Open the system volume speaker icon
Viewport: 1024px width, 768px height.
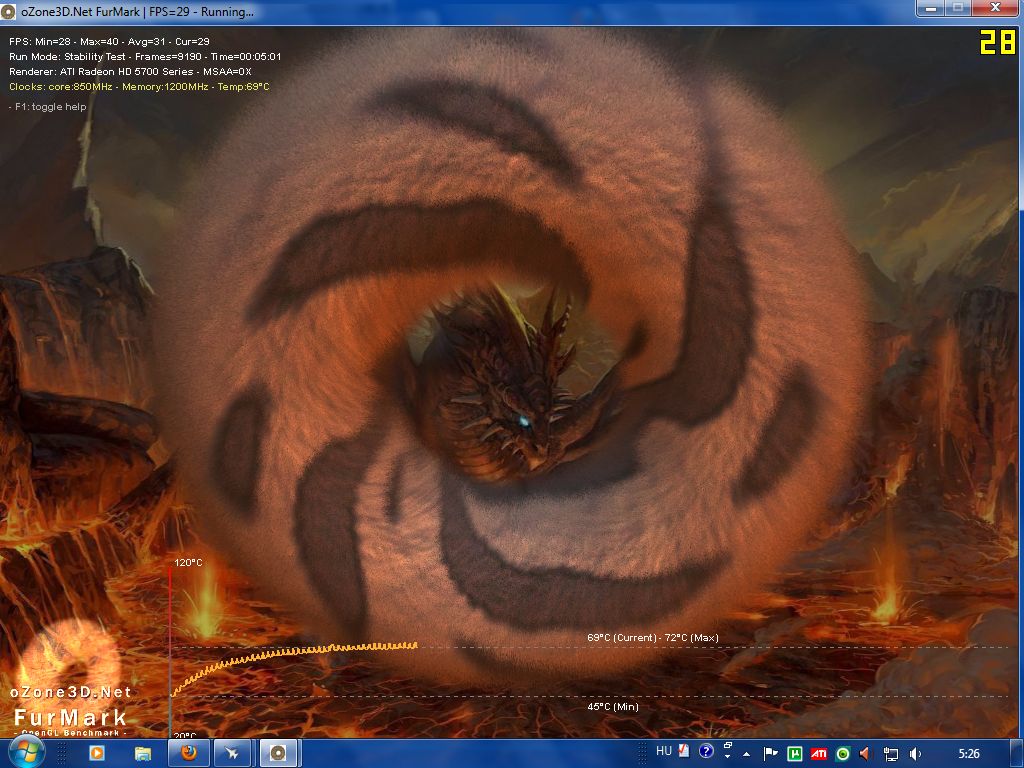(916, 754)
